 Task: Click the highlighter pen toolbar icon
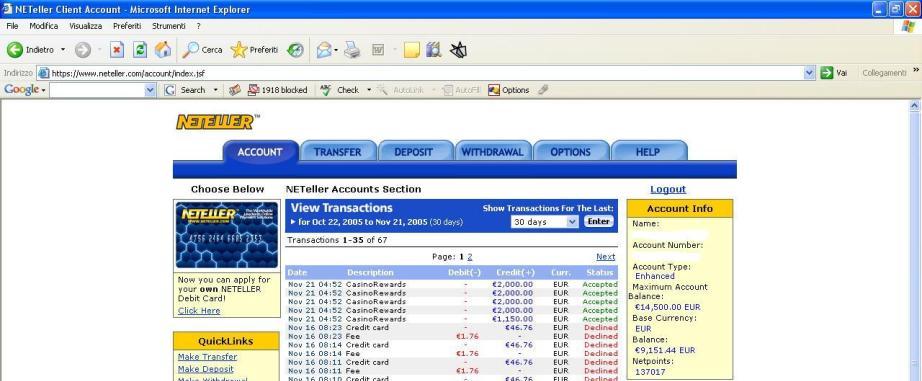click(543, 90)
